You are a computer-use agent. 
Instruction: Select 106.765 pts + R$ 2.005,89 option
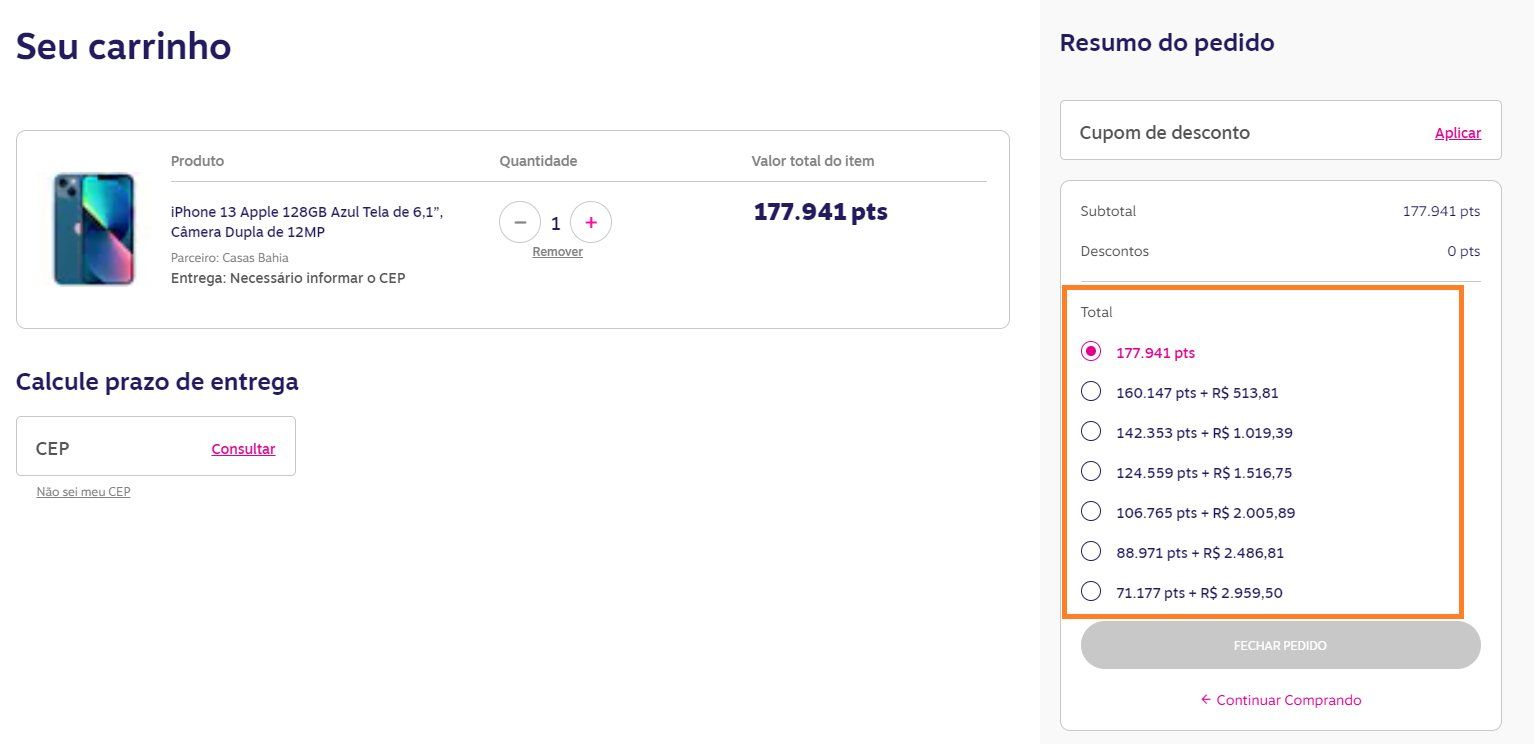[x=1091, y=512]
